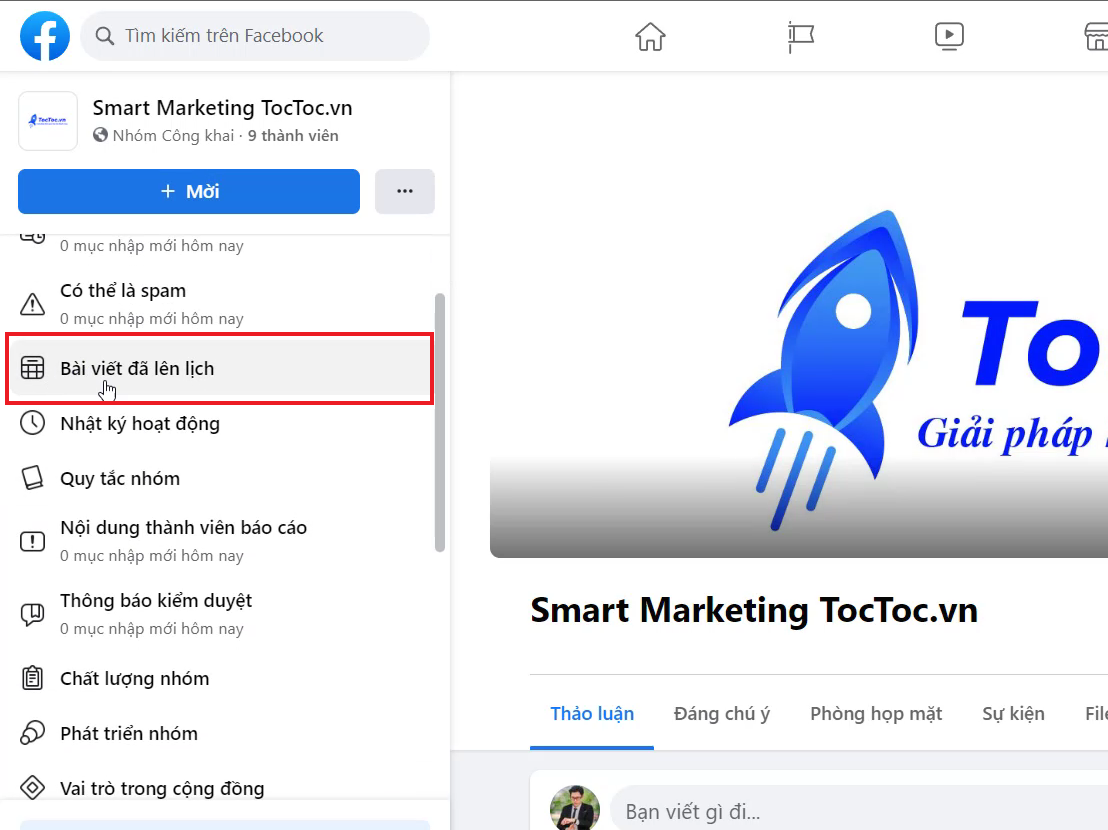1108x830 pixels.
Task: Go to Phát triển nhóm
Action: 128,734
